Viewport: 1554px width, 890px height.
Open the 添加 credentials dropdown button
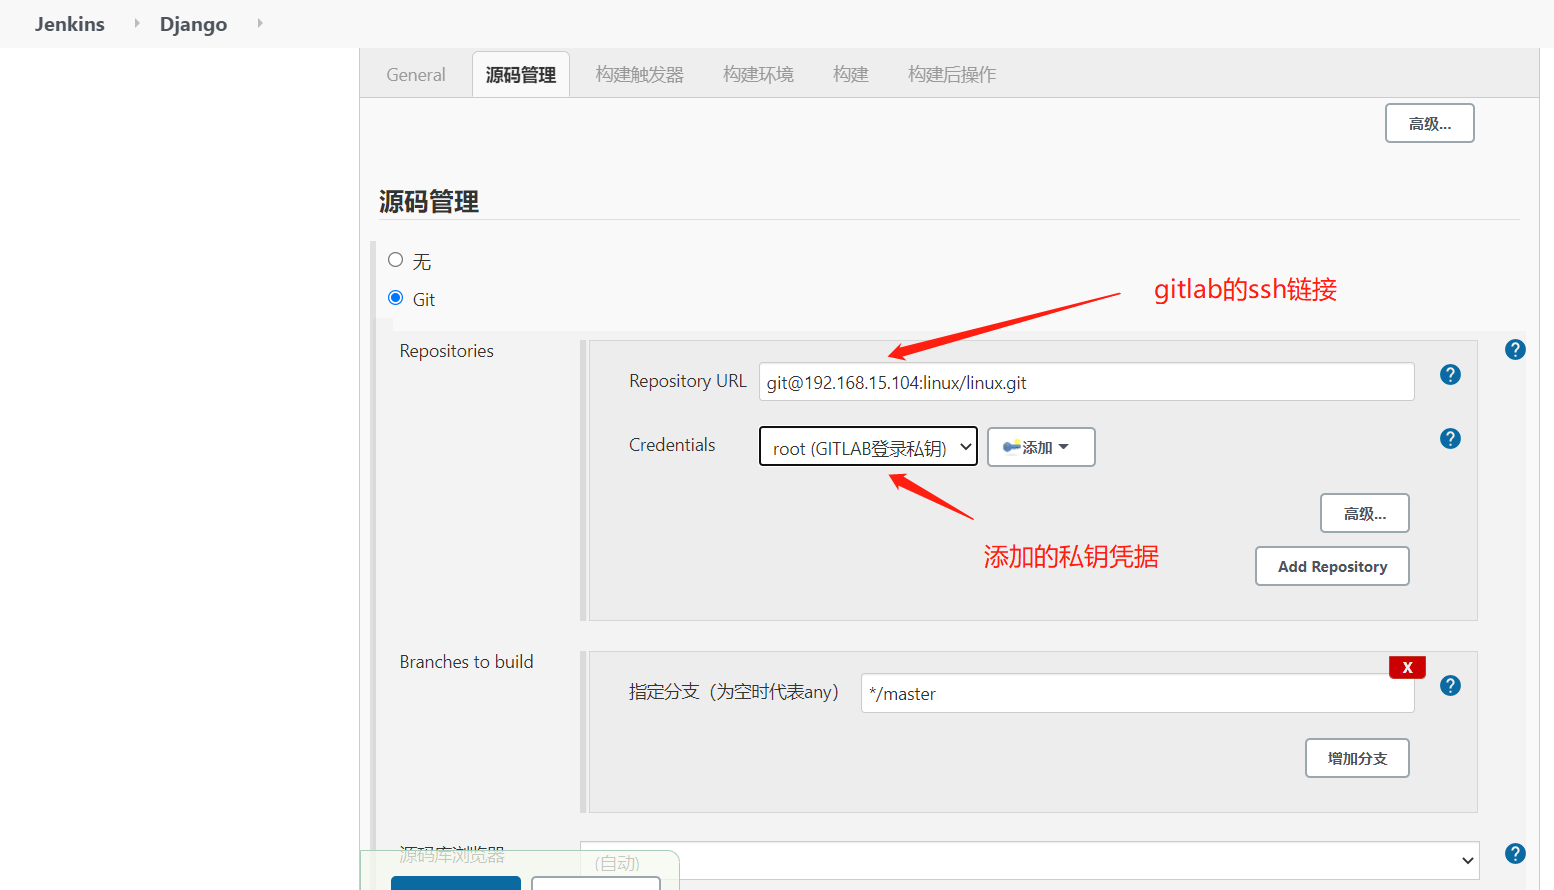(1041, 447)
